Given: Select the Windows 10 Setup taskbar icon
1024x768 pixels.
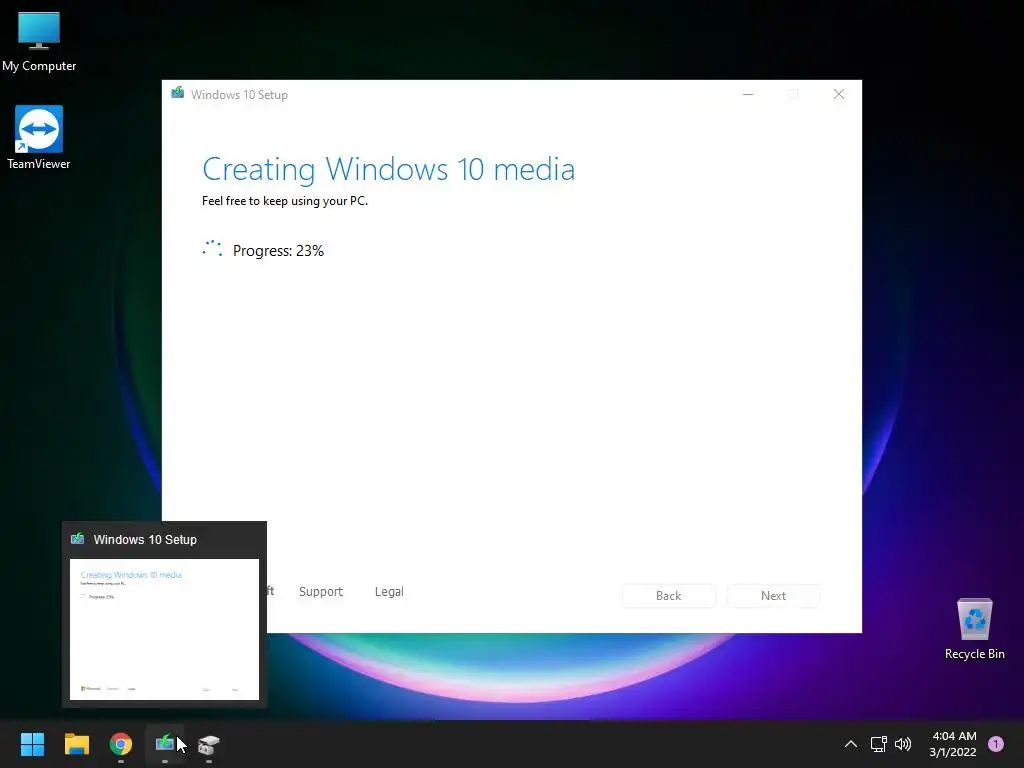Looking at the screenshot, I should click(x=165, y=744).
